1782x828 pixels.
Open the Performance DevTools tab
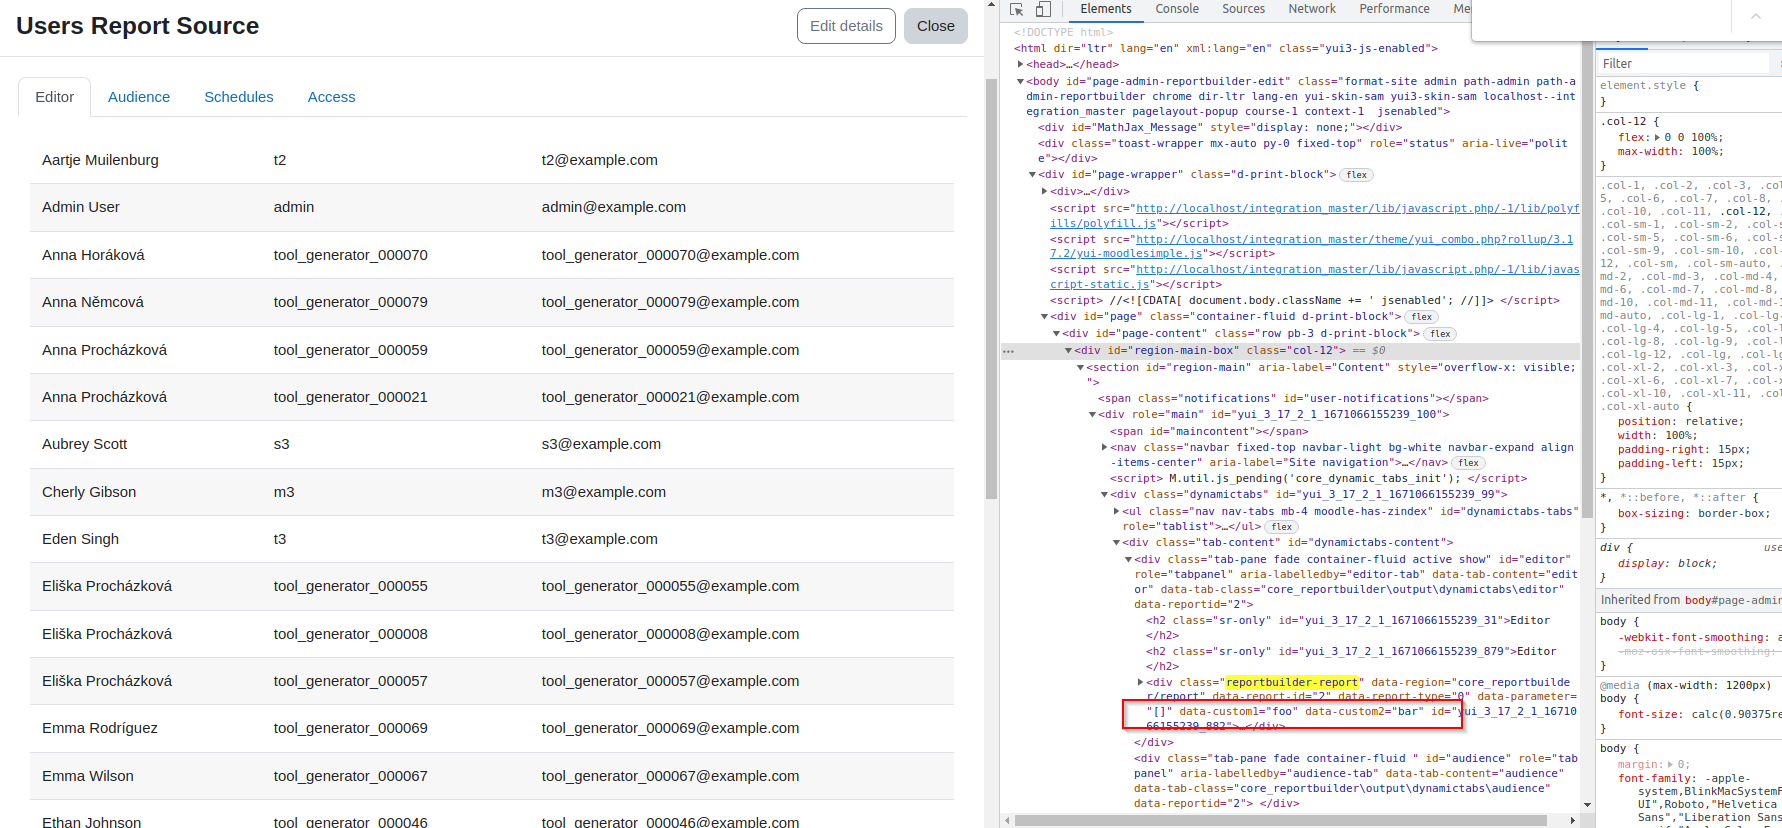(1394, 9)
